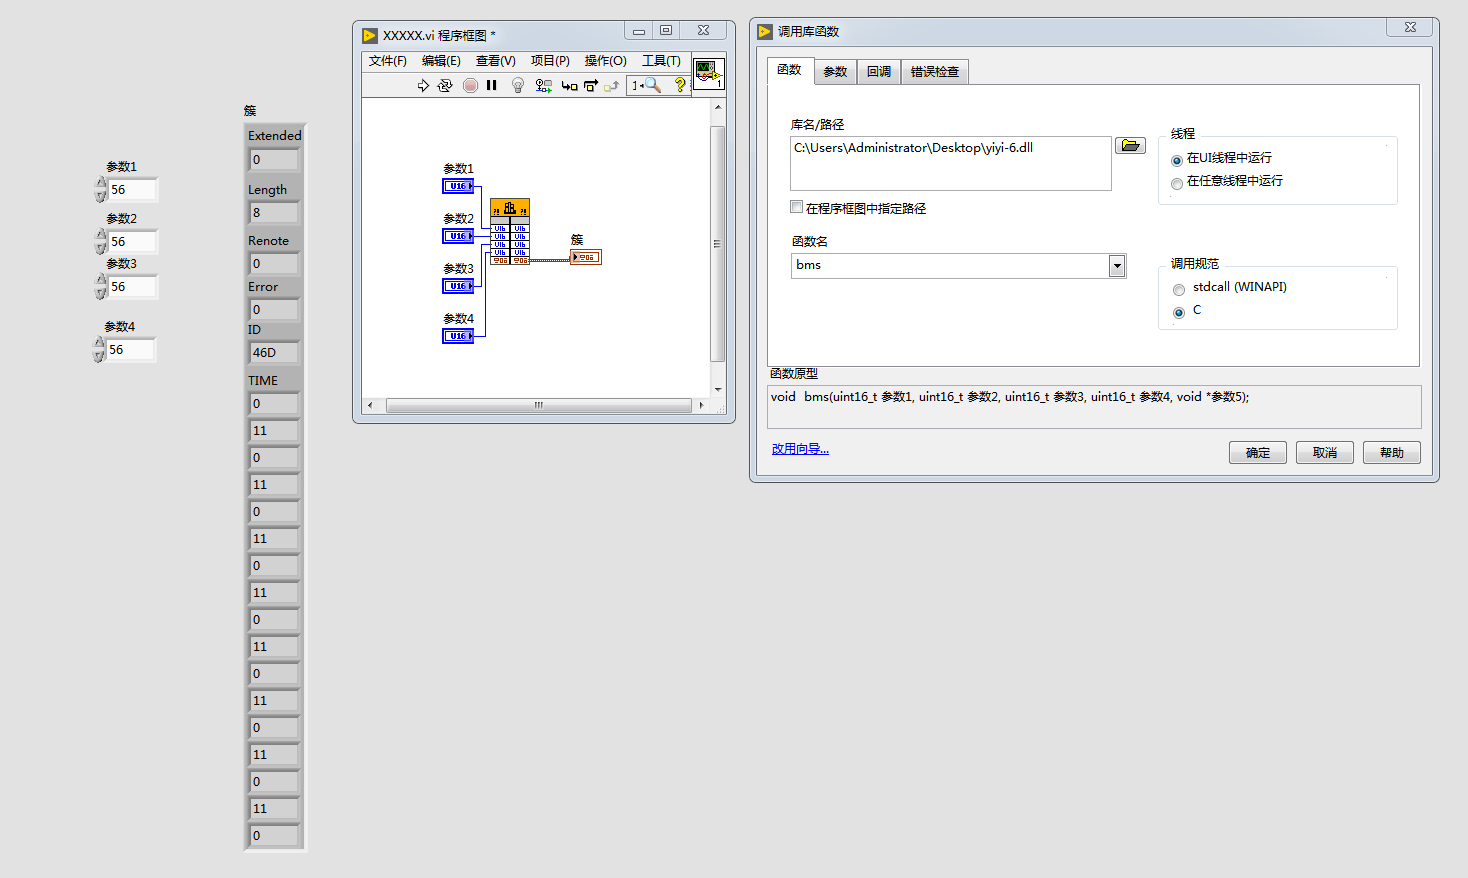
Task: Browse for a DLL using the folder icon
Action: tap(1130, 145)
